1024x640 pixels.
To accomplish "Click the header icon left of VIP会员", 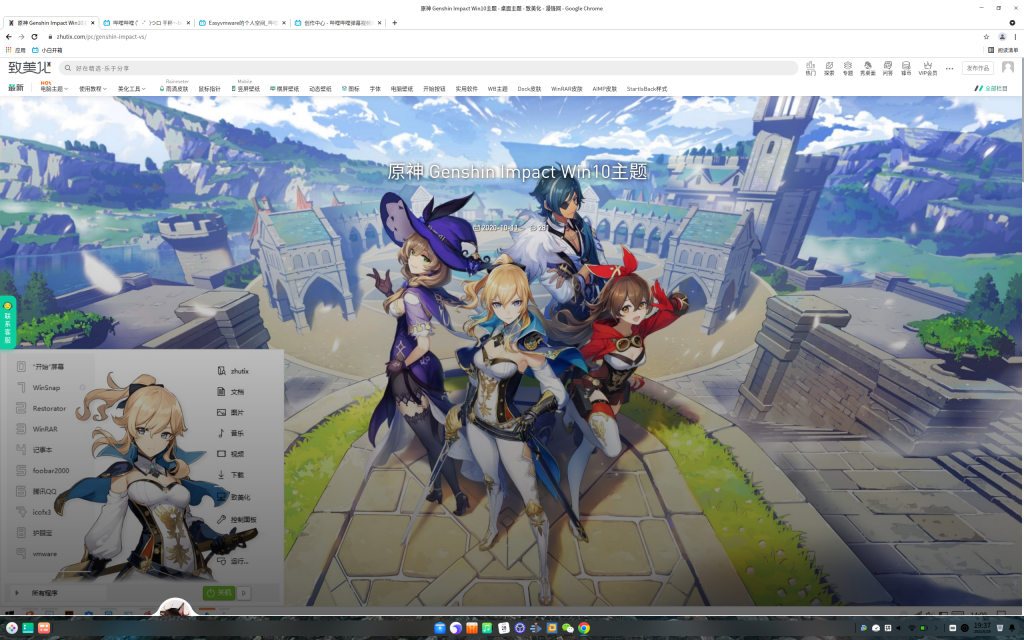I will [906, 69].
